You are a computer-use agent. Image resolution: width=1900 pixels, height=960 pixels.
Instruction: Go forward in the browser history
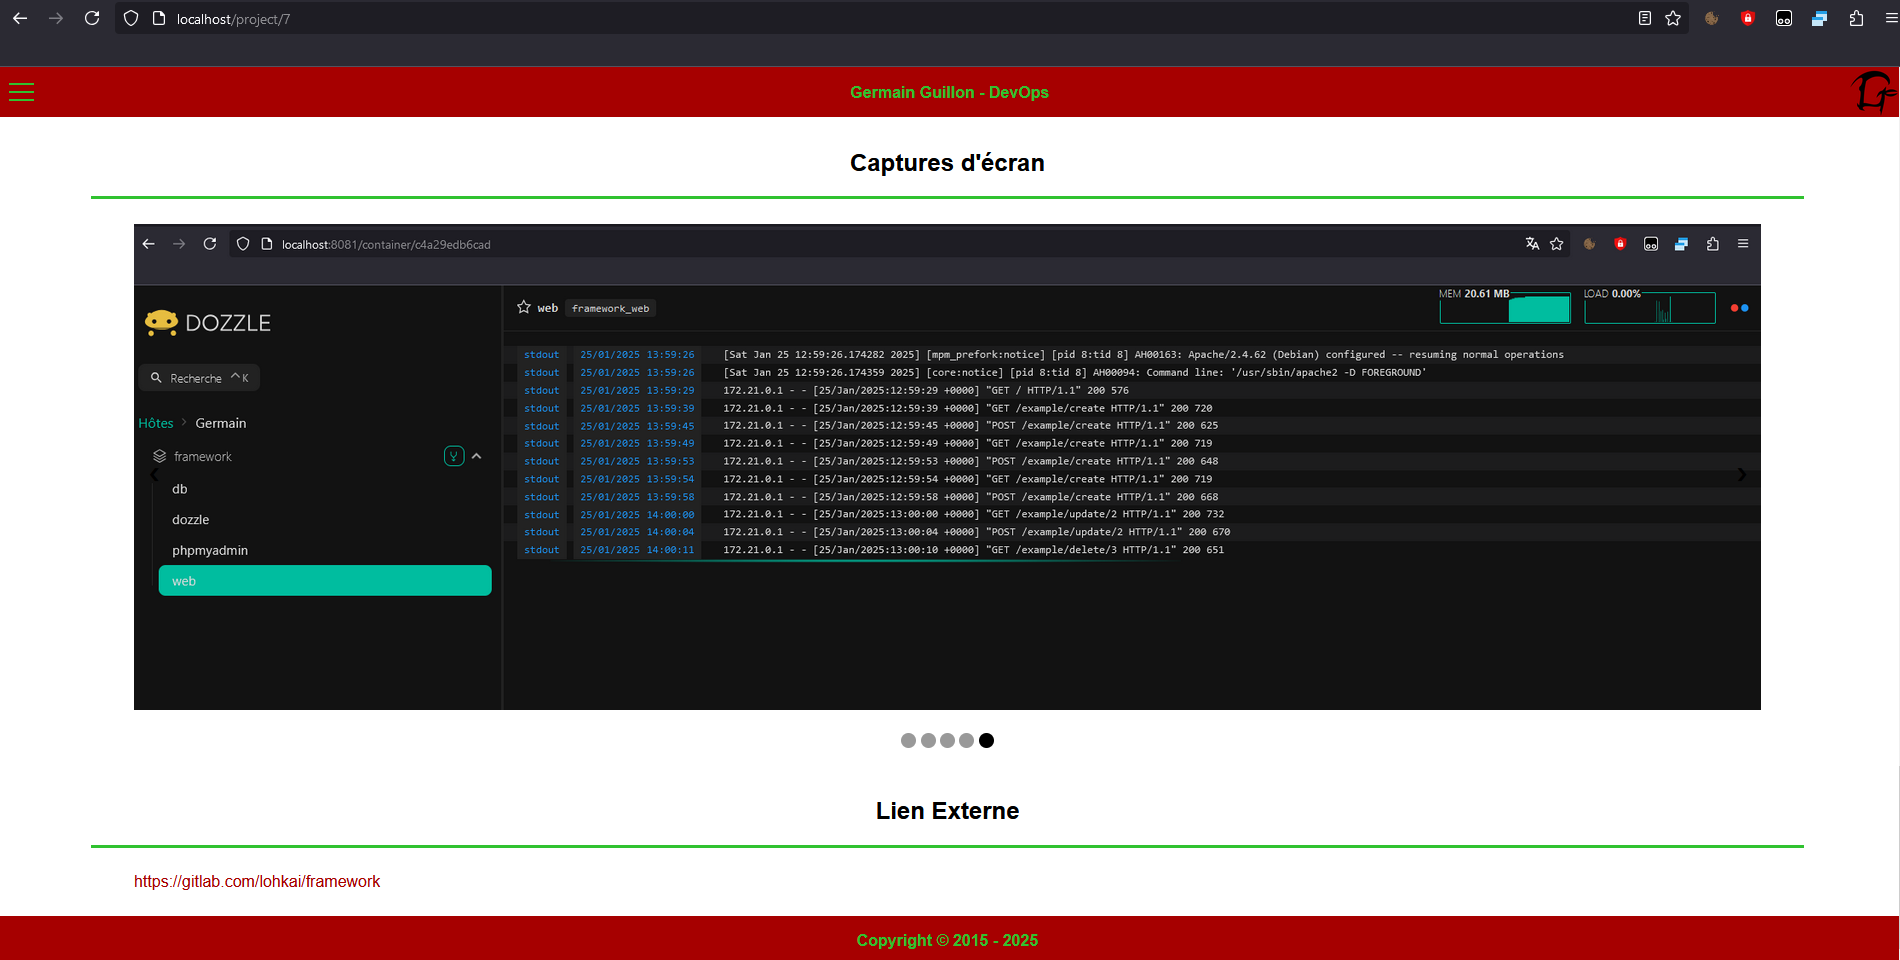56,18
